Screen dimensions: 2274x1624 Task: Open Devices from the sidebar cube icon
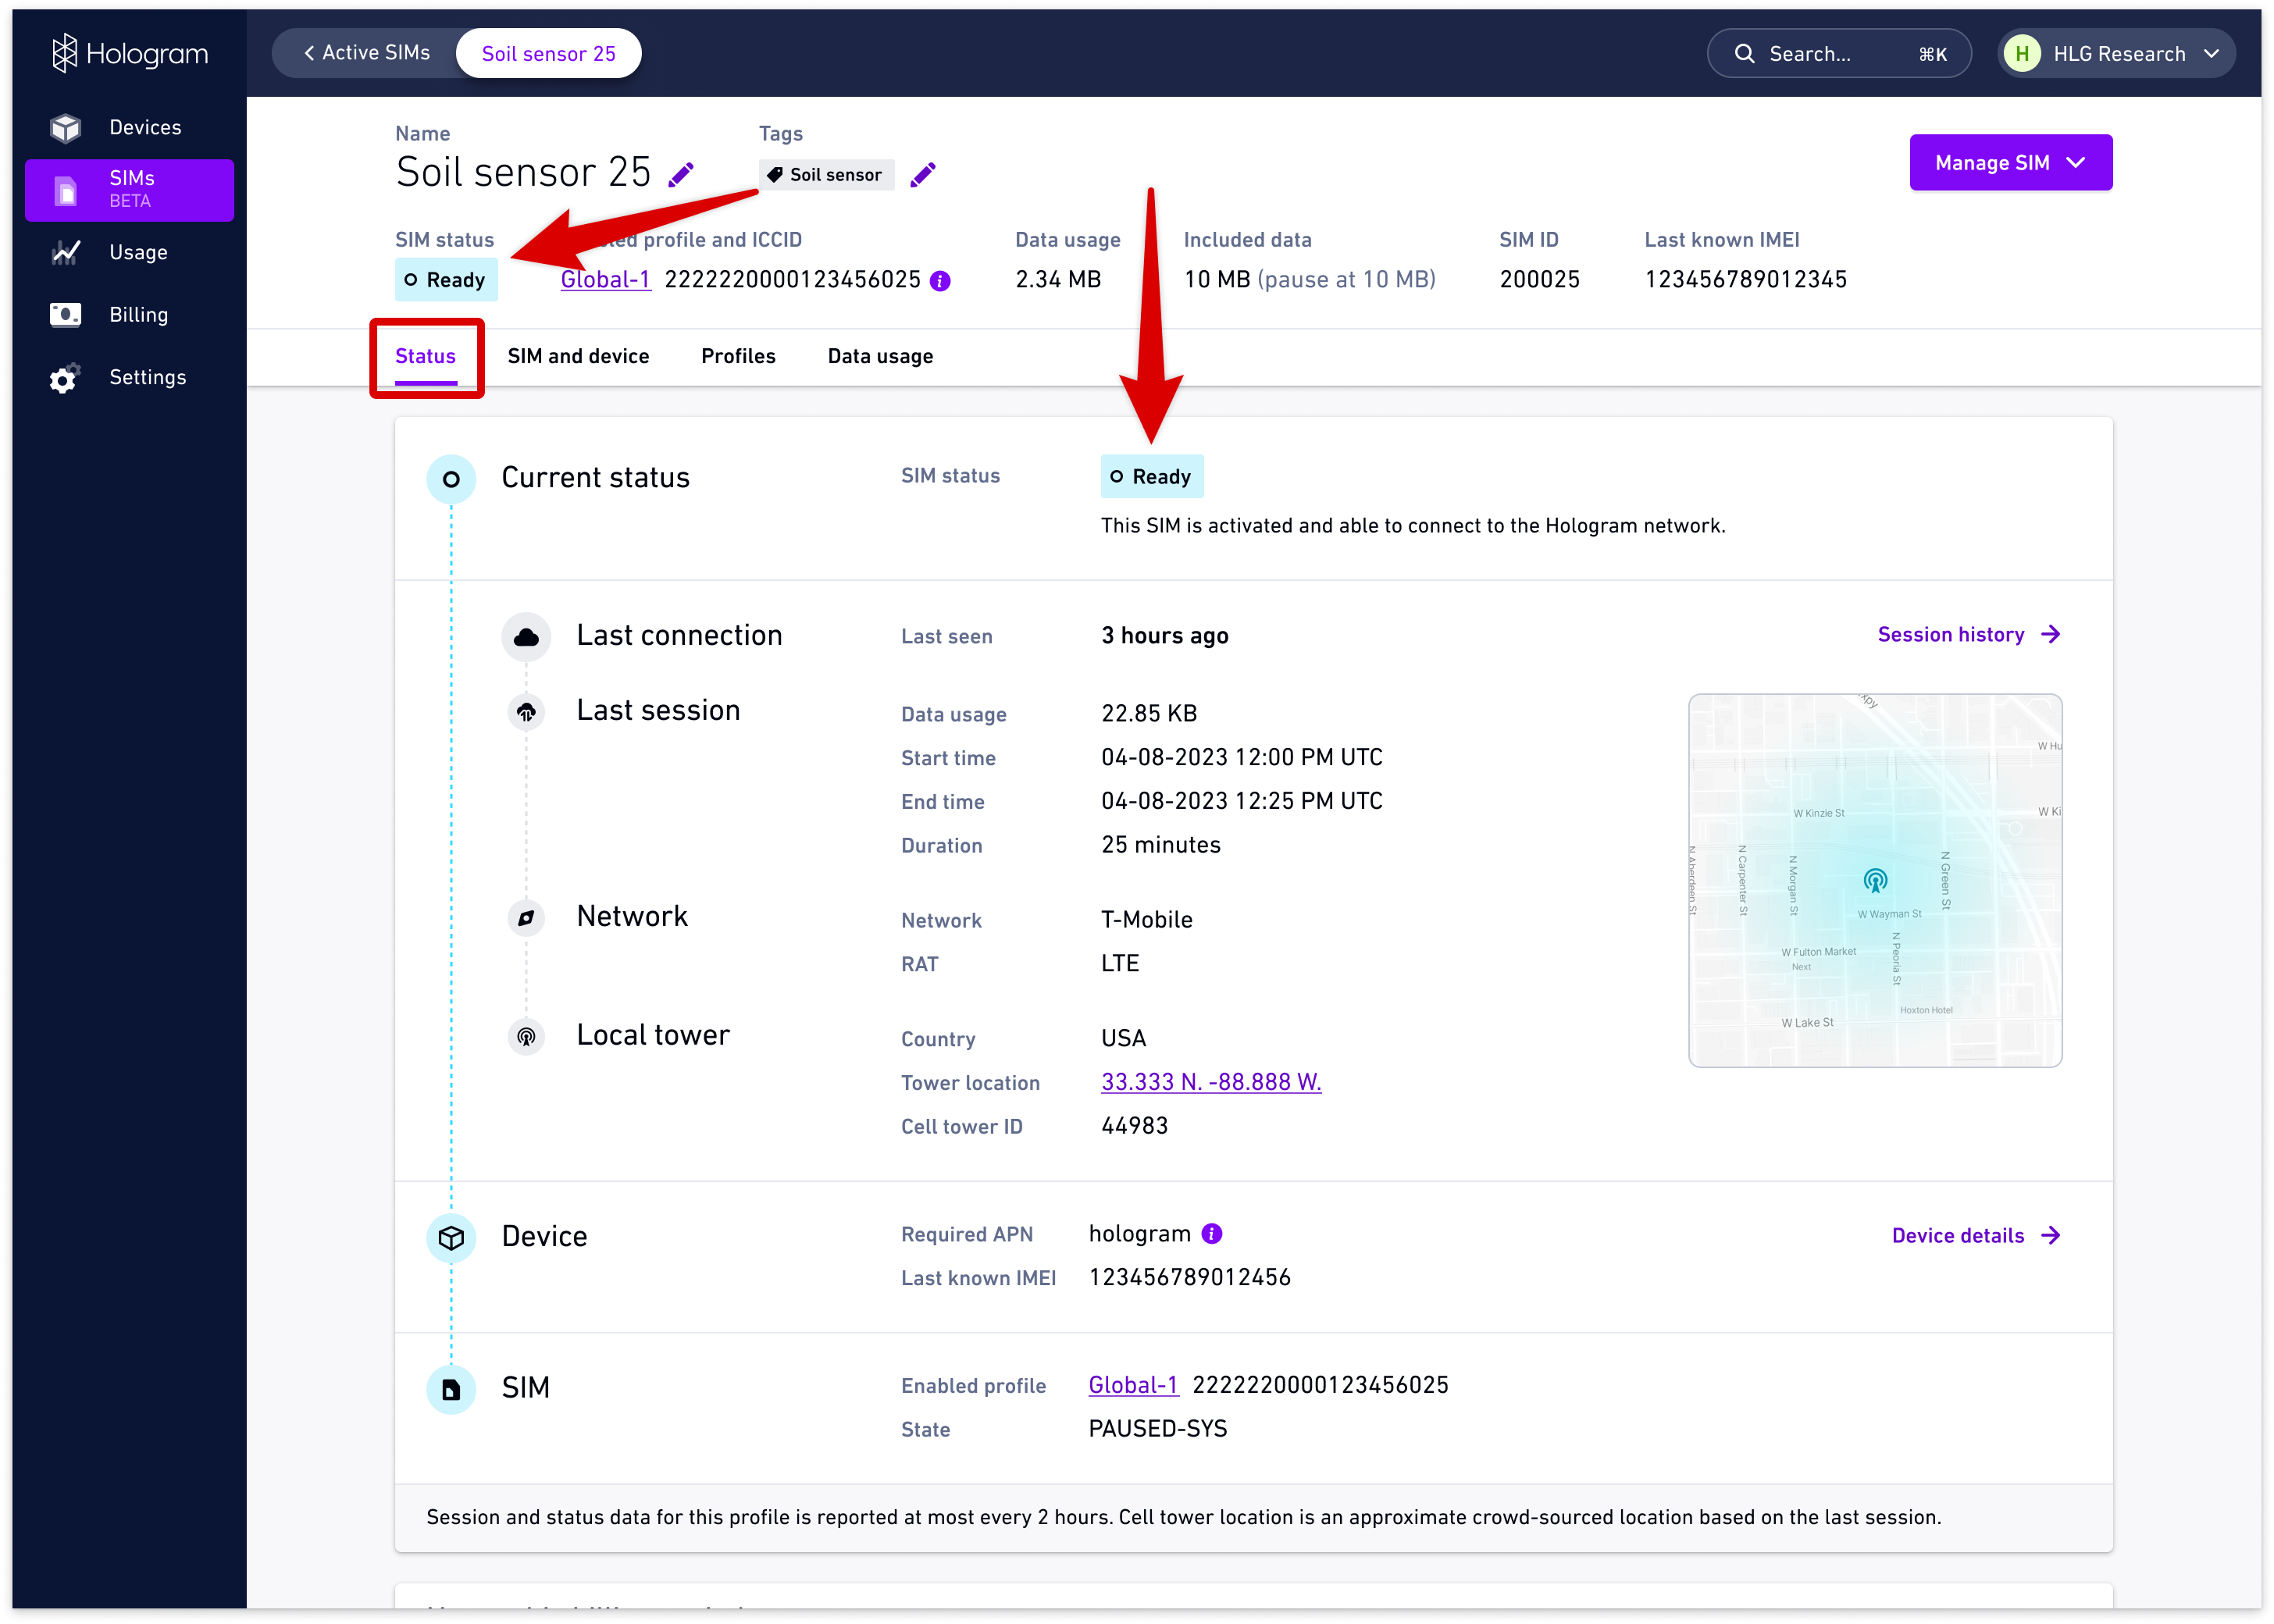(x=66, y=128)
